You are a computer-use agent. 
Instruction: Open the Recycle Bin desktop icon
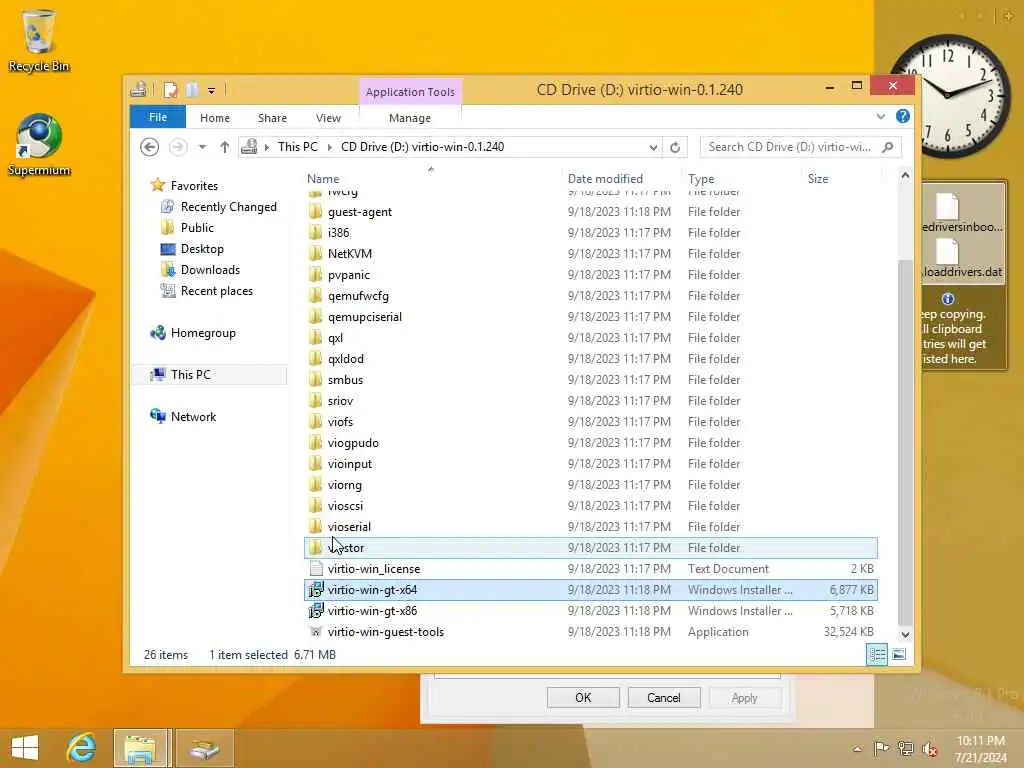point(39,40)
